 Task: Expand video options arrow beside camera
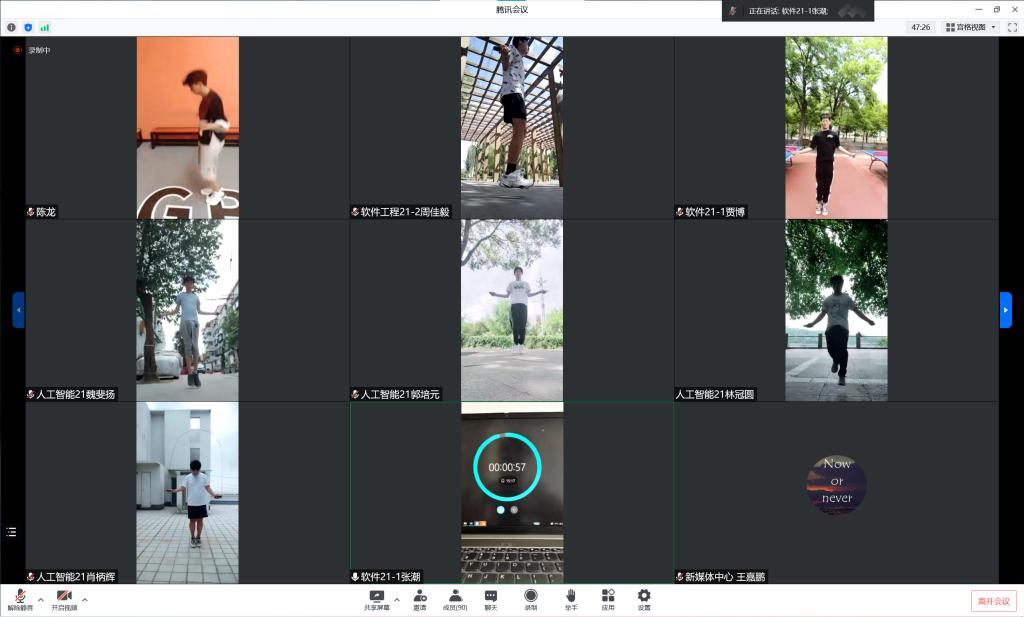tap(85, 600)
